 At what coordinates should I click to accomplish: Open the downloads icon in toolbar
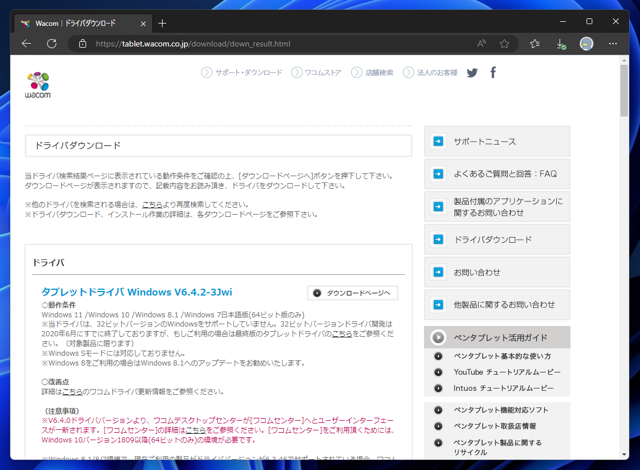(561, 44)
